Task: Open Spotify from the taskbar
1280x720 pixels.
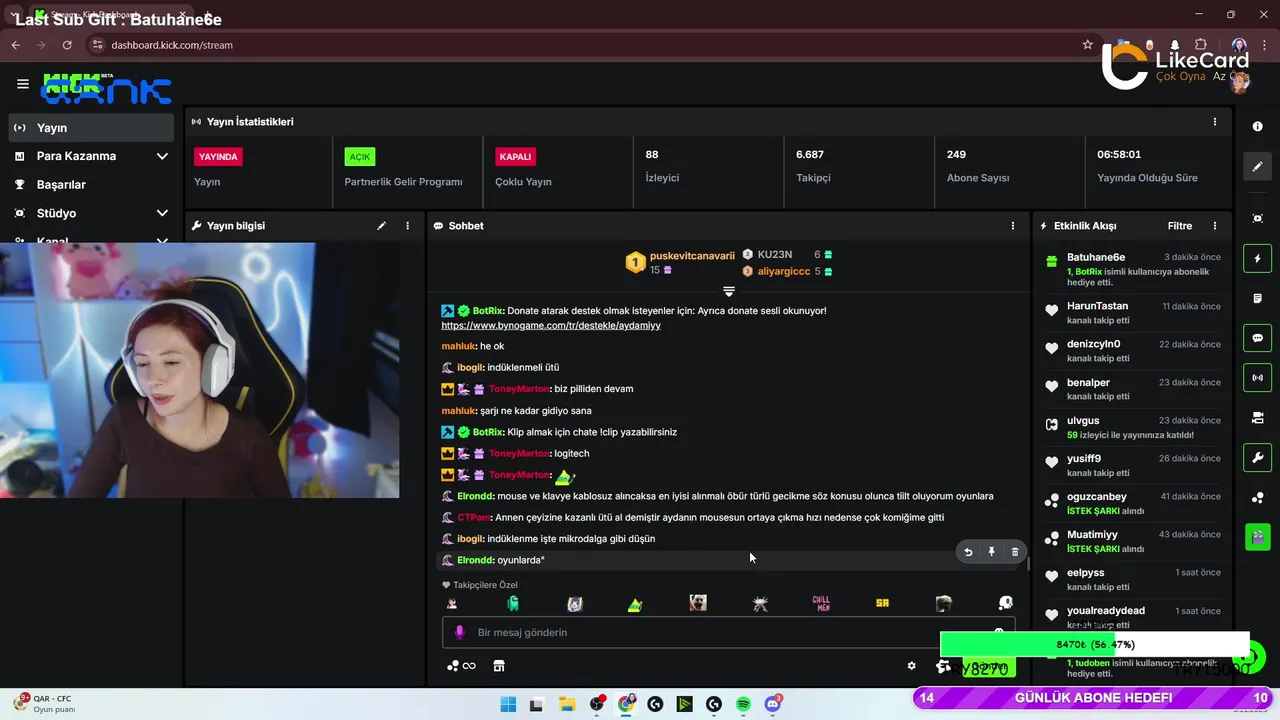Action: (744, 704)
